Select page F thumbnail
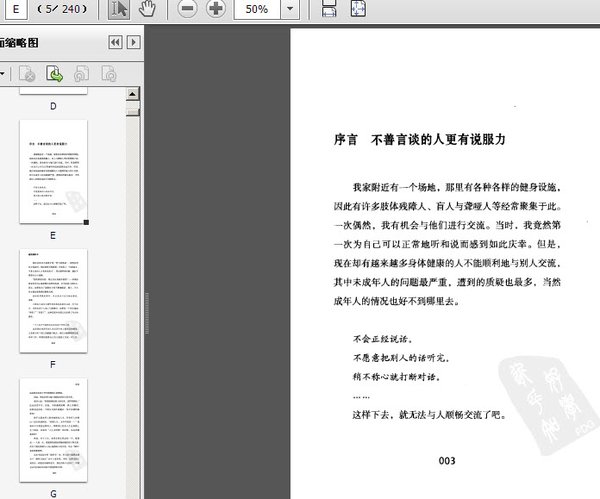 54,301
